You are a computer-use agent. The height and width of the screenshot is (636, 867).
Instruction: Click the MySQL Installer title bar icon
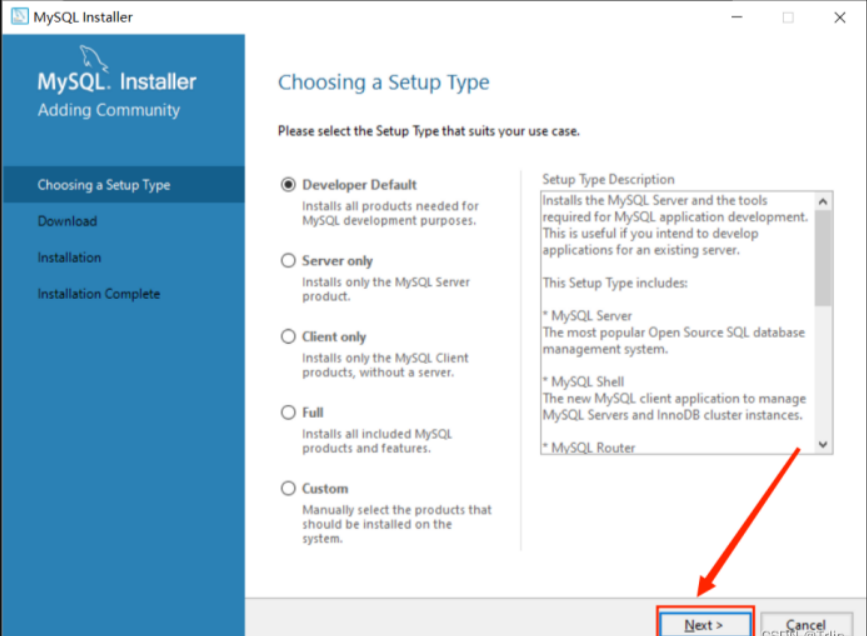(20, 17)
